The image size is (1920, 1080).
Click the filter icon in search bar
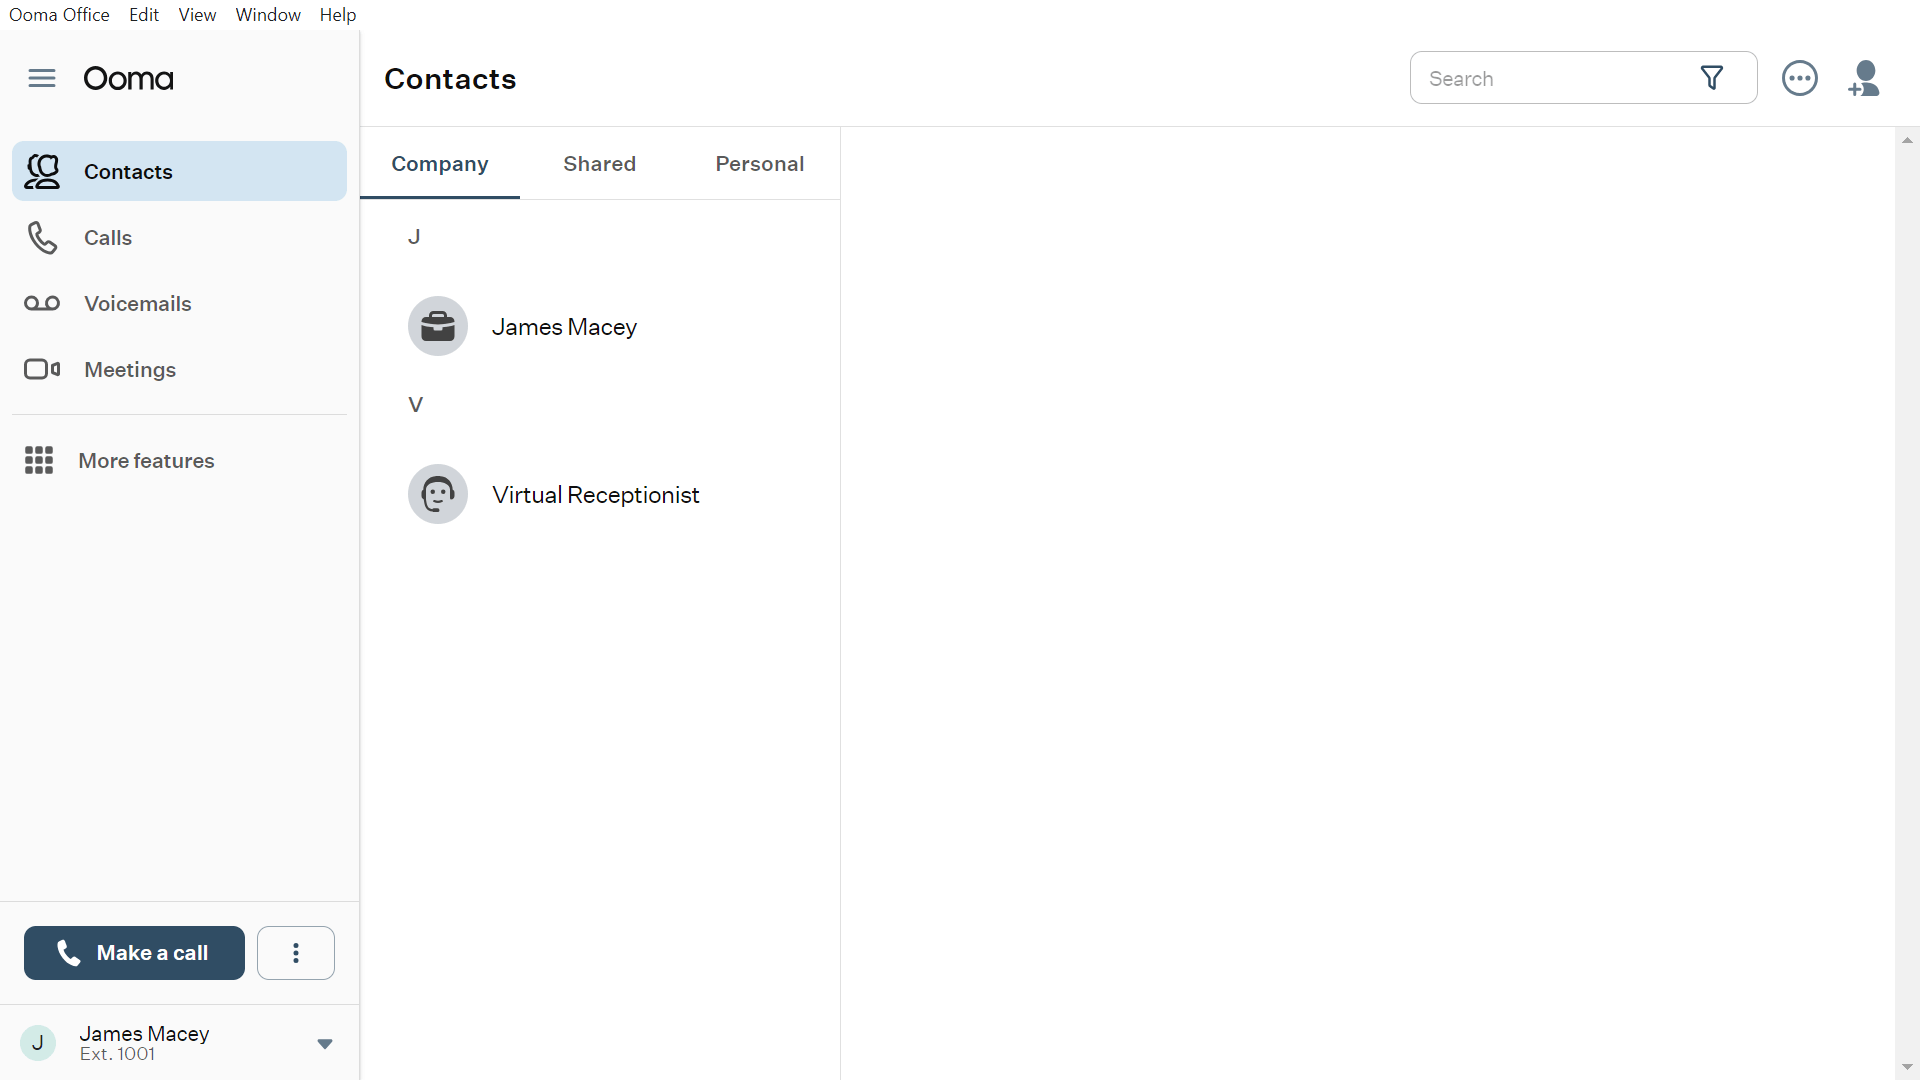1712,78
